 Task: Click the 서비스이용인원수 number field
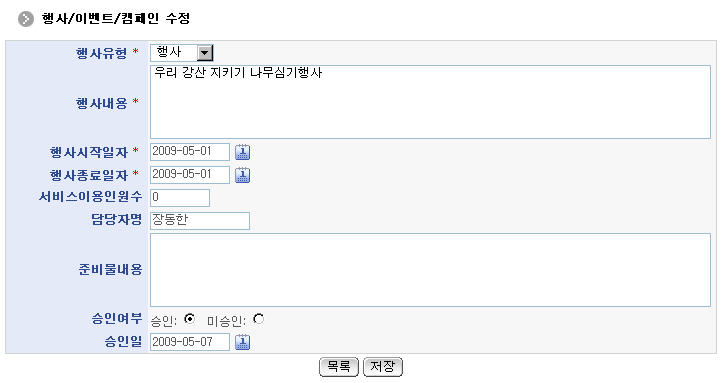point(180,198)
